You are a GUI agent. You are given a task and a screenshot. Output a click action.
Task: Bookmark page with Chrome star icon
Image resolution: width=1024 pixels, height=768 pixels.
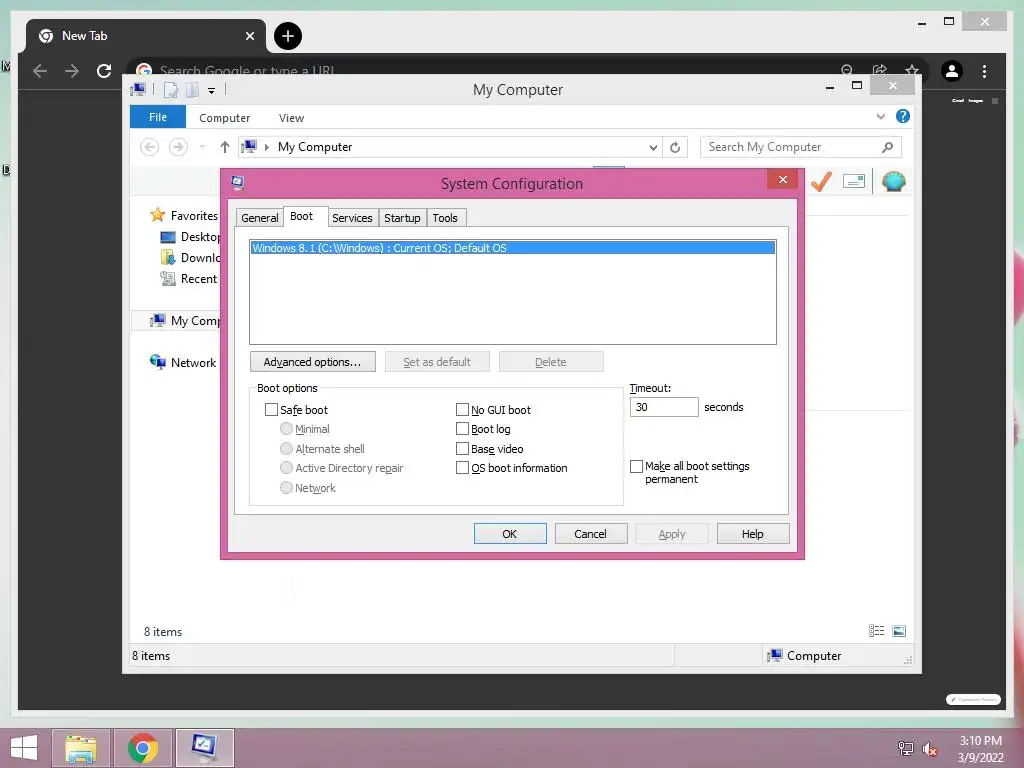coord(912,70)
